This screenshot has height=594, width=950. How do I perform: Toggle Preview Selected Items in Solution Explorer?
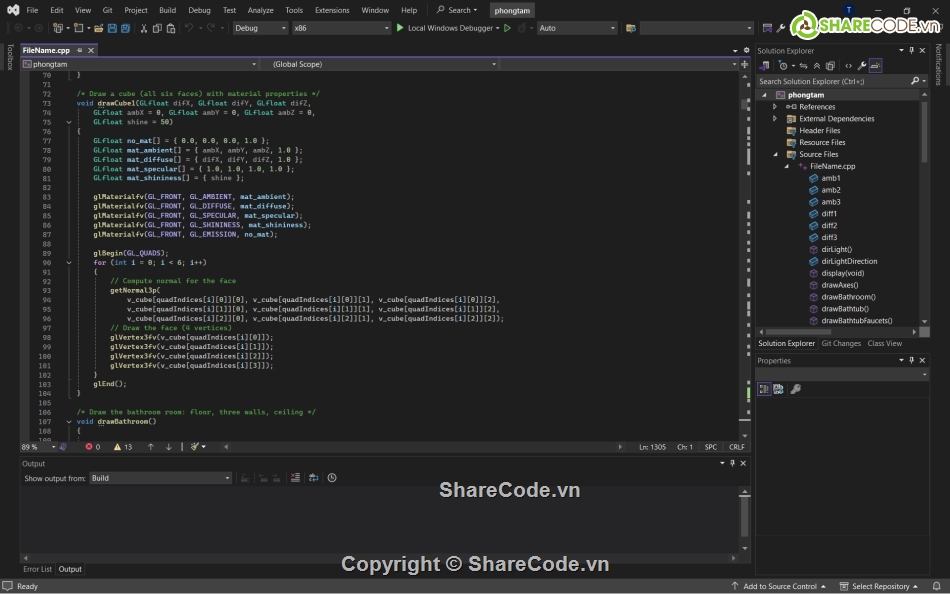pos(875,65)
